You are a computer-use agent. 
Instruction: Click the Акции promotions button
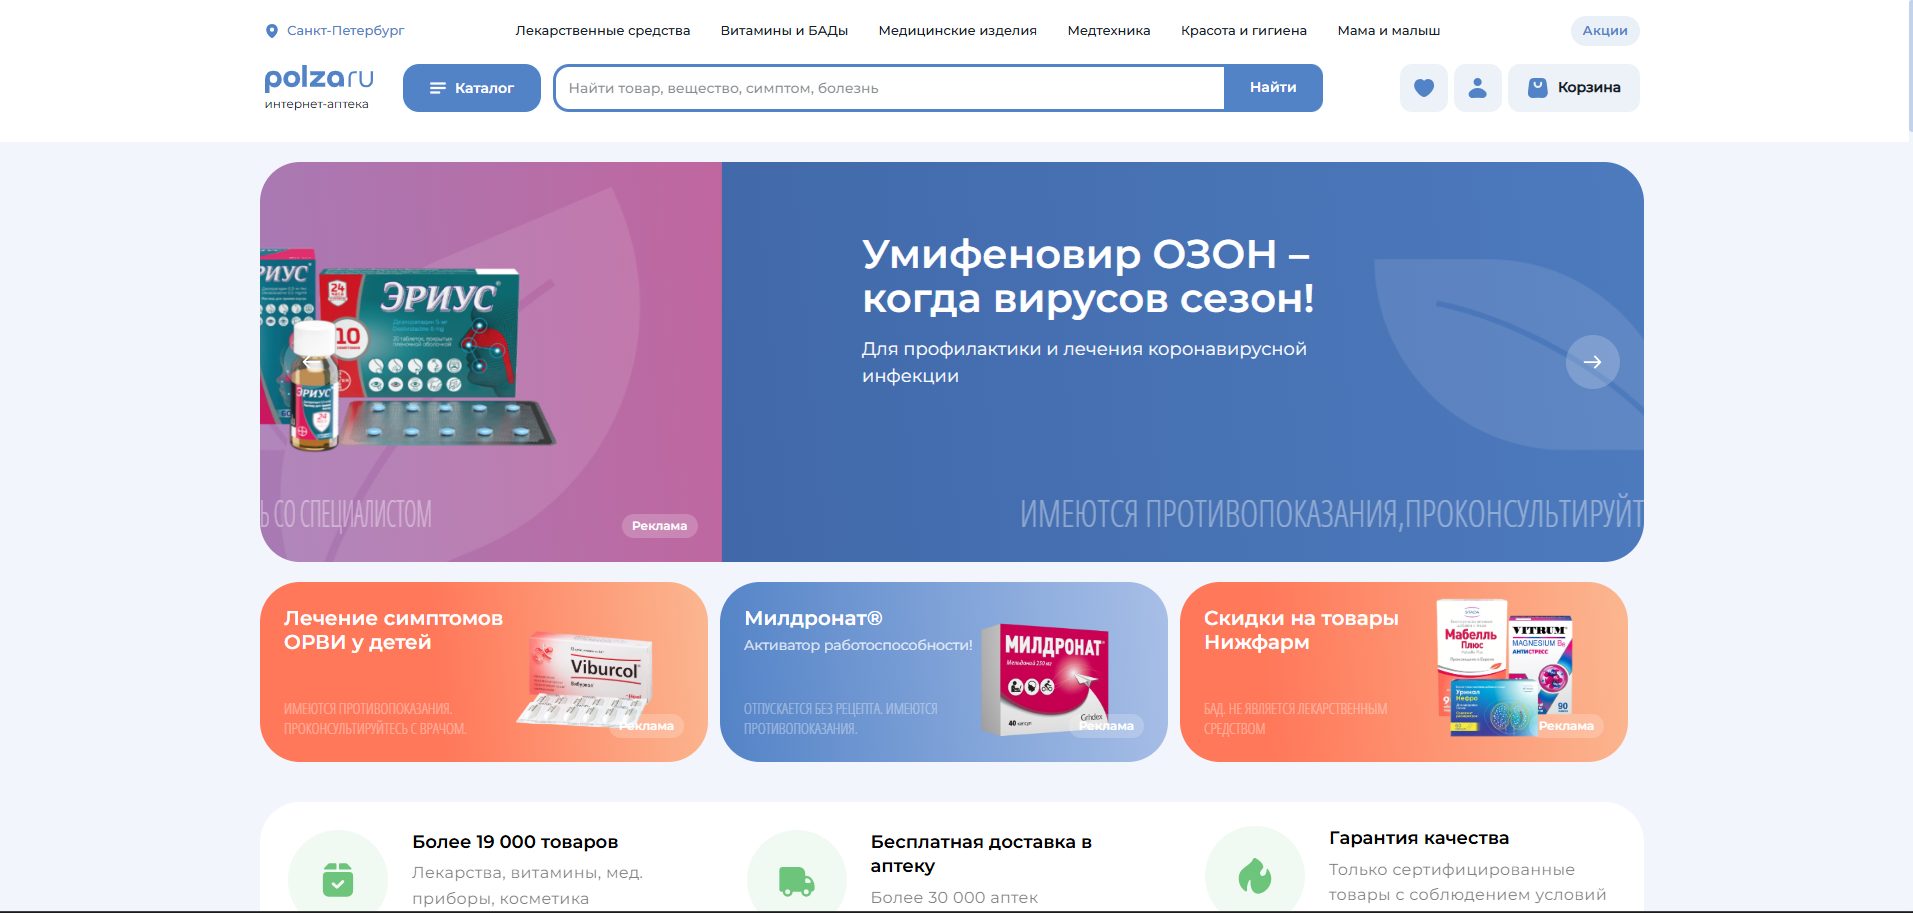point(1605,31)
